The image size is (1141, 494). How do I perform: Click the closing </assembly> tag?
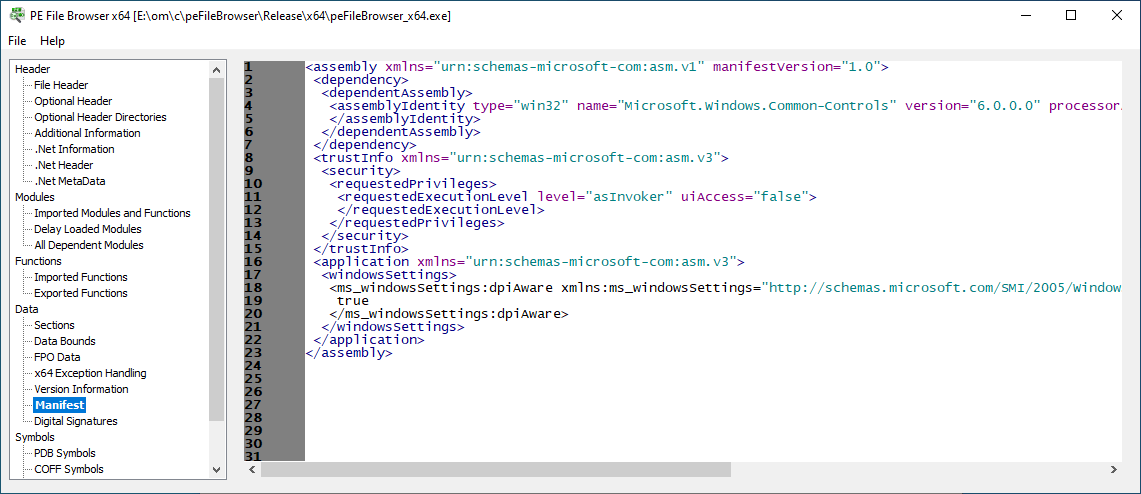349,354
